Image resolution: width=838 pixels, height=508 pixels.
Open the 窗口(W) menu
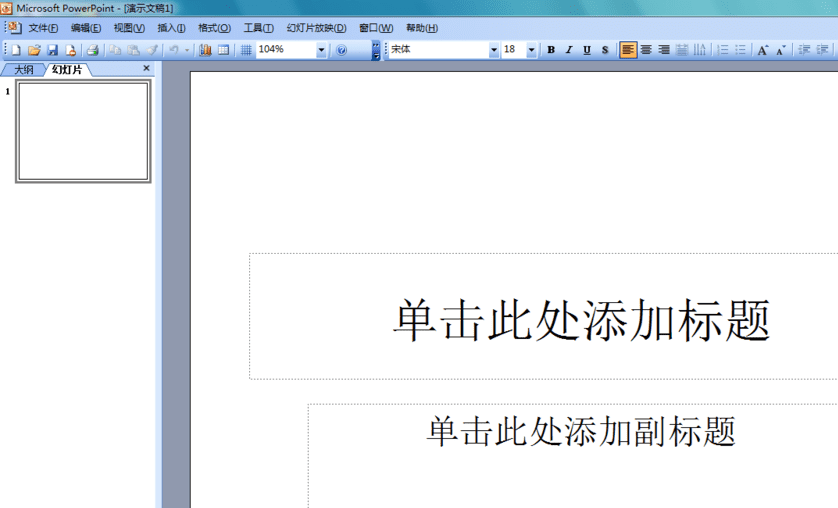click(x=376, y=28)
